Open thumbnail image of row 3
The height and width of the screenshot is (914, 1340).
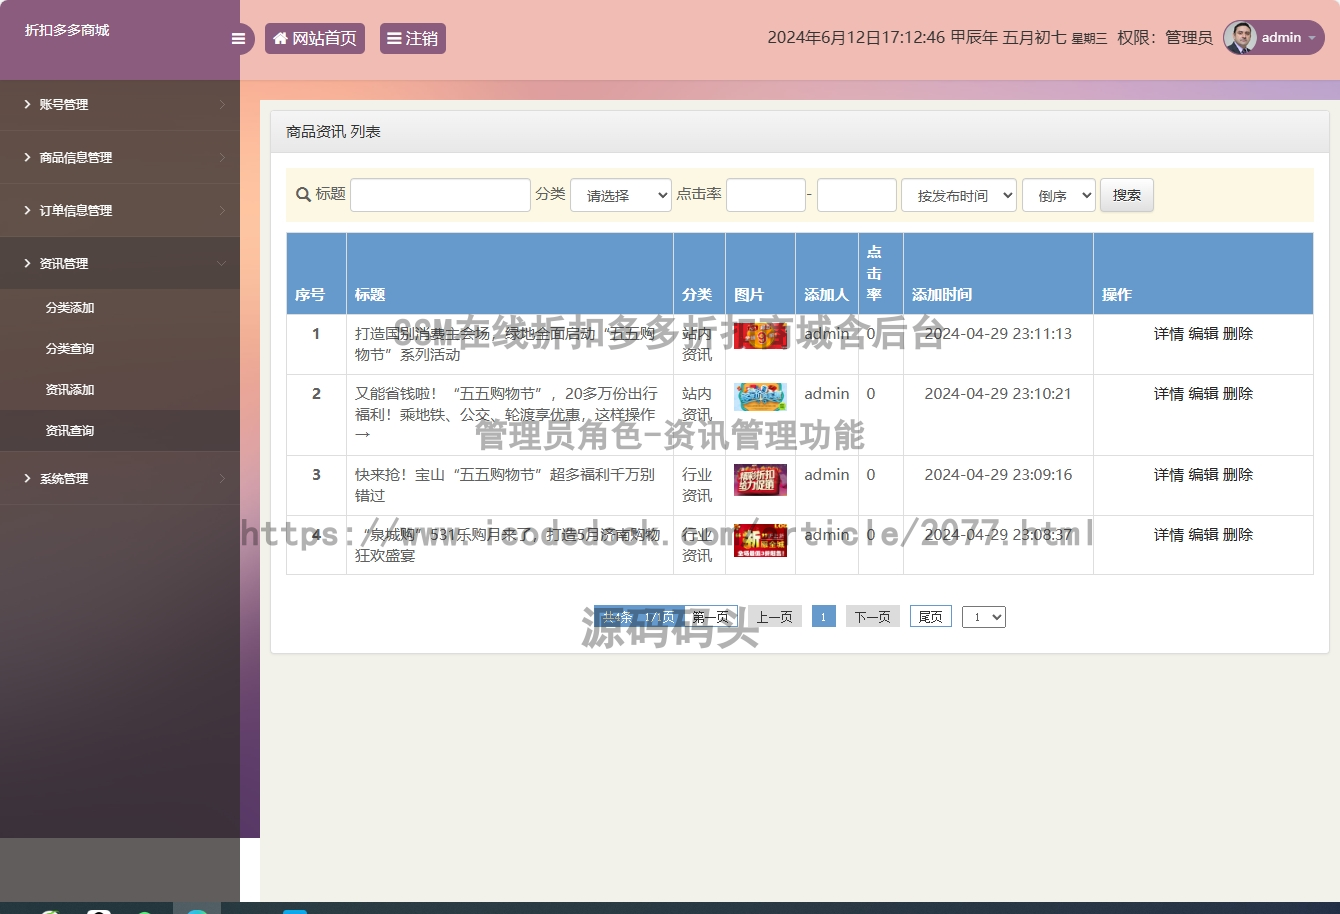760,480
